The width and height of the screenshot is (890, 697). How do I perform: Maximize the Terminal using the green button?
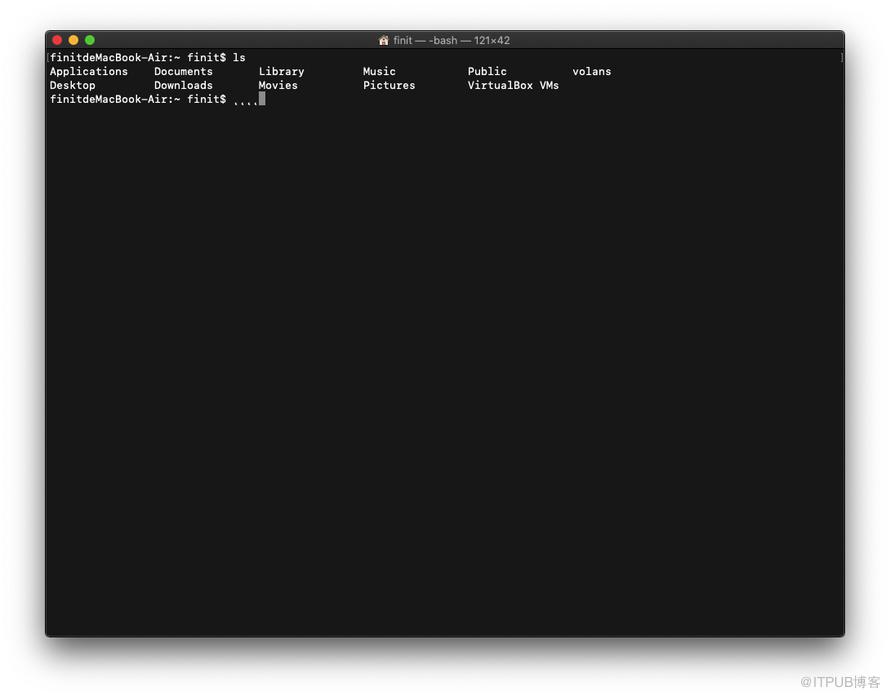(90, 40)
